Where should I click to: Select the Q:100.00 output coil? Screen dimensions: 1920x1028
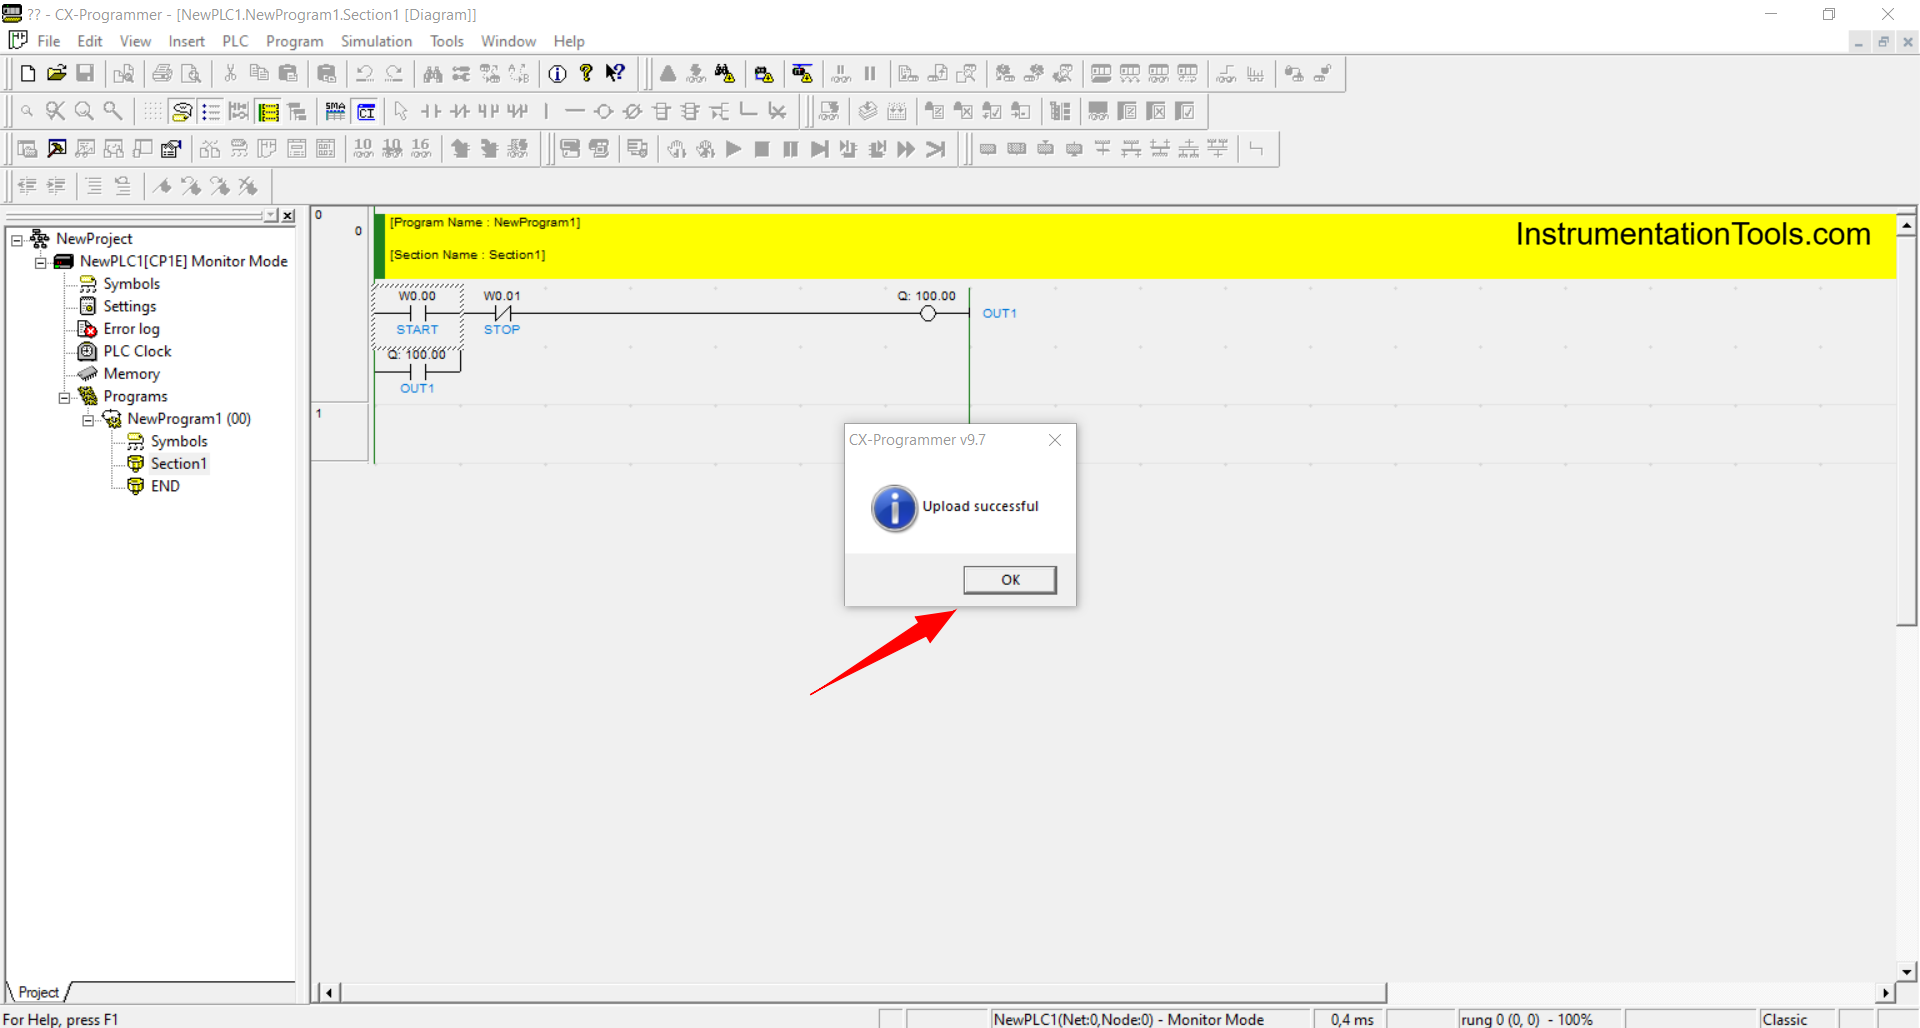pos(928,313)
